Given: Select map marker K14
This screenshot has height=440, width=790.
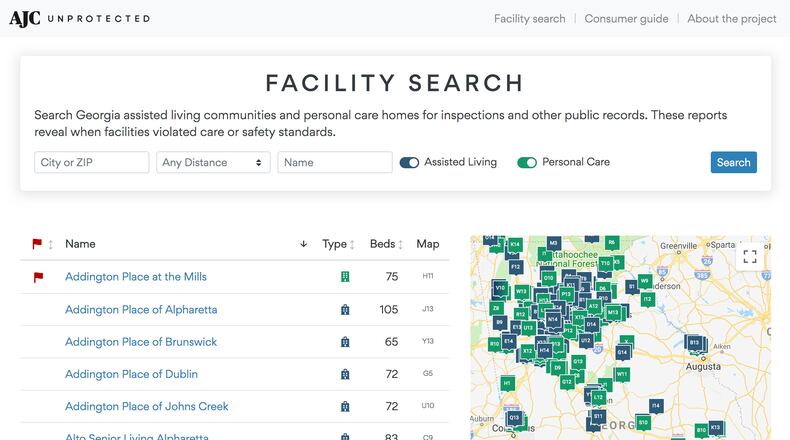Looking at the screenshot, I should pyautogui.click(x=515, y=245).
